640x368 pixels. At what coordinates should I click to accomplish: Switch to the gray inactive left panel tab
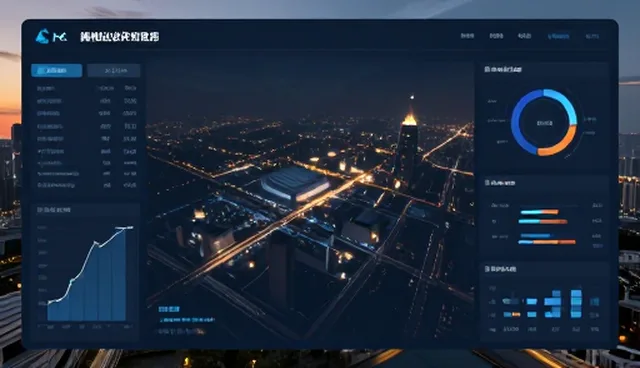tap(114, 71)
